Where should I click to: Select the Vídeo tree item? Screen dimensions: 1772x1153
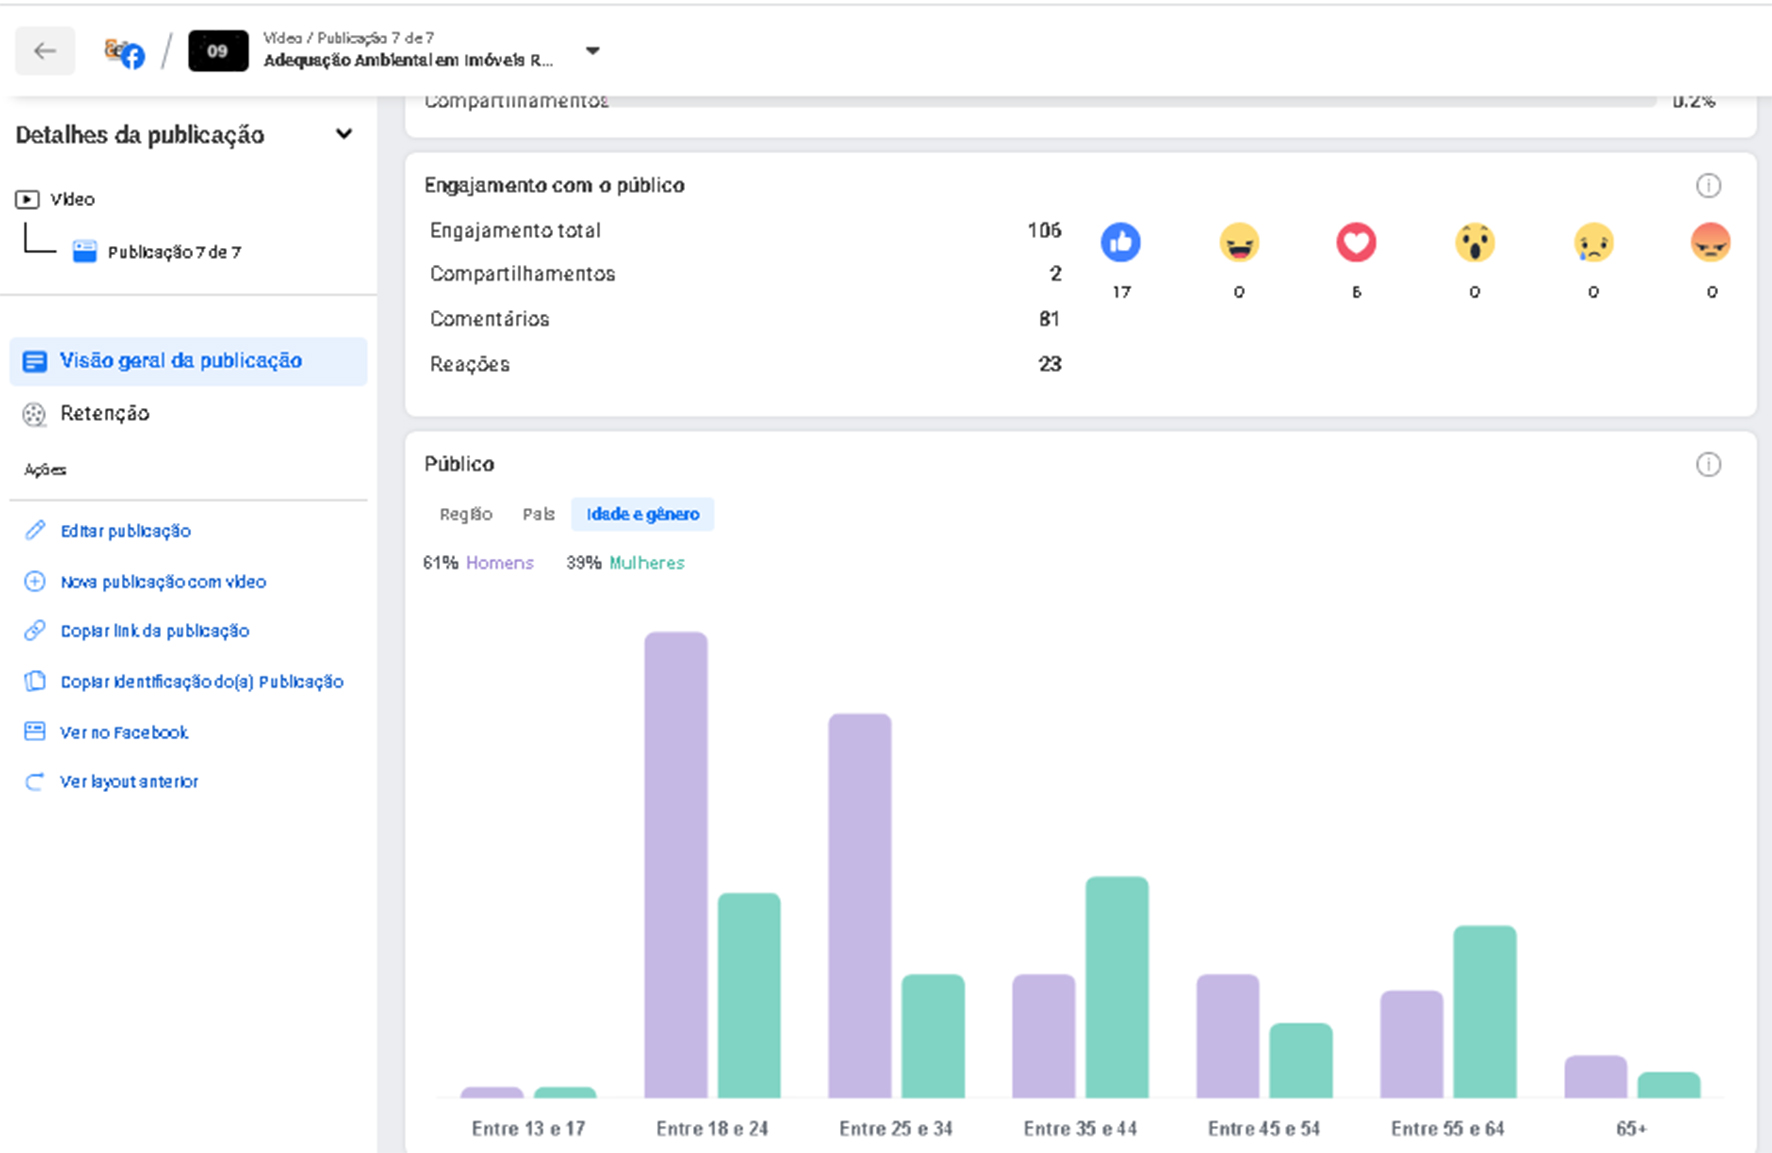56,199
